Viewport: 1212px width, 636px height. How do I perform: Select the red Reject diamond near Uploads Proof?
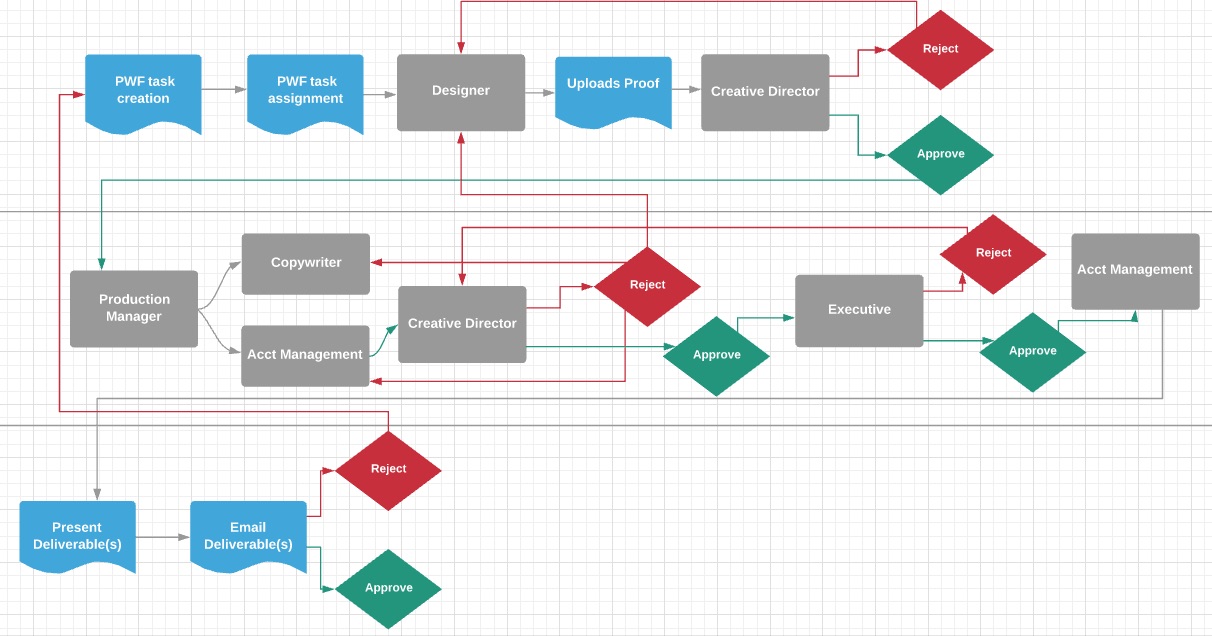[940, 49]
